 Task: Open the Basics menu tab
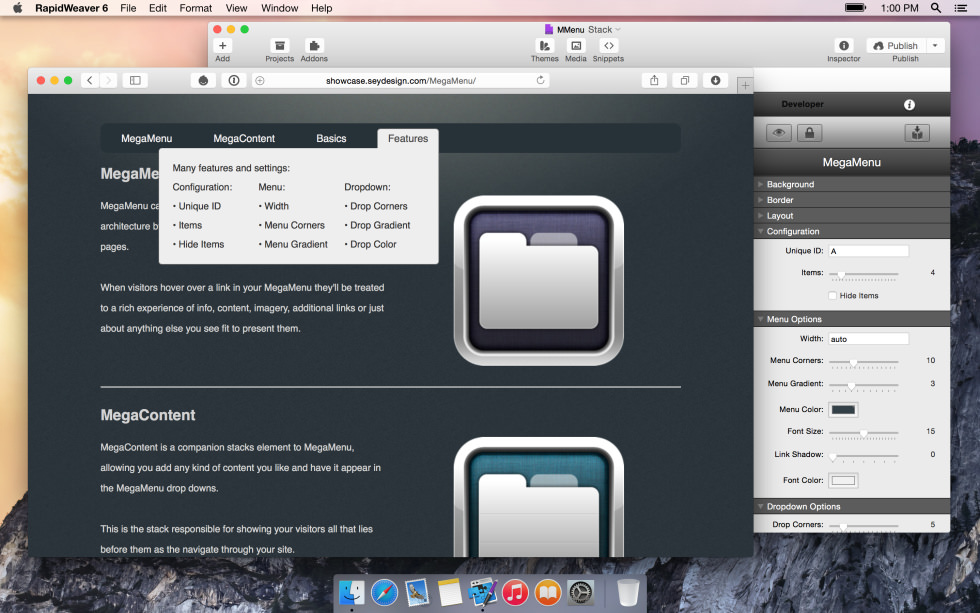[x=331, y=139]
